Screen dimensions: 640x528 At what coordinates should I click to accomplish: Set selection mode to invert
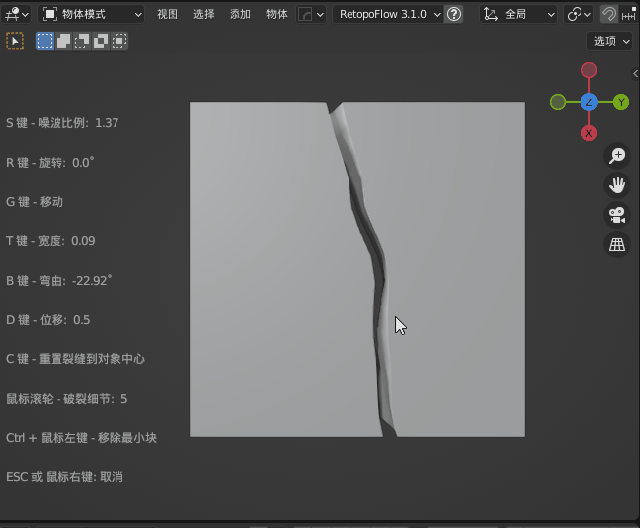click(x=100, y=41)
